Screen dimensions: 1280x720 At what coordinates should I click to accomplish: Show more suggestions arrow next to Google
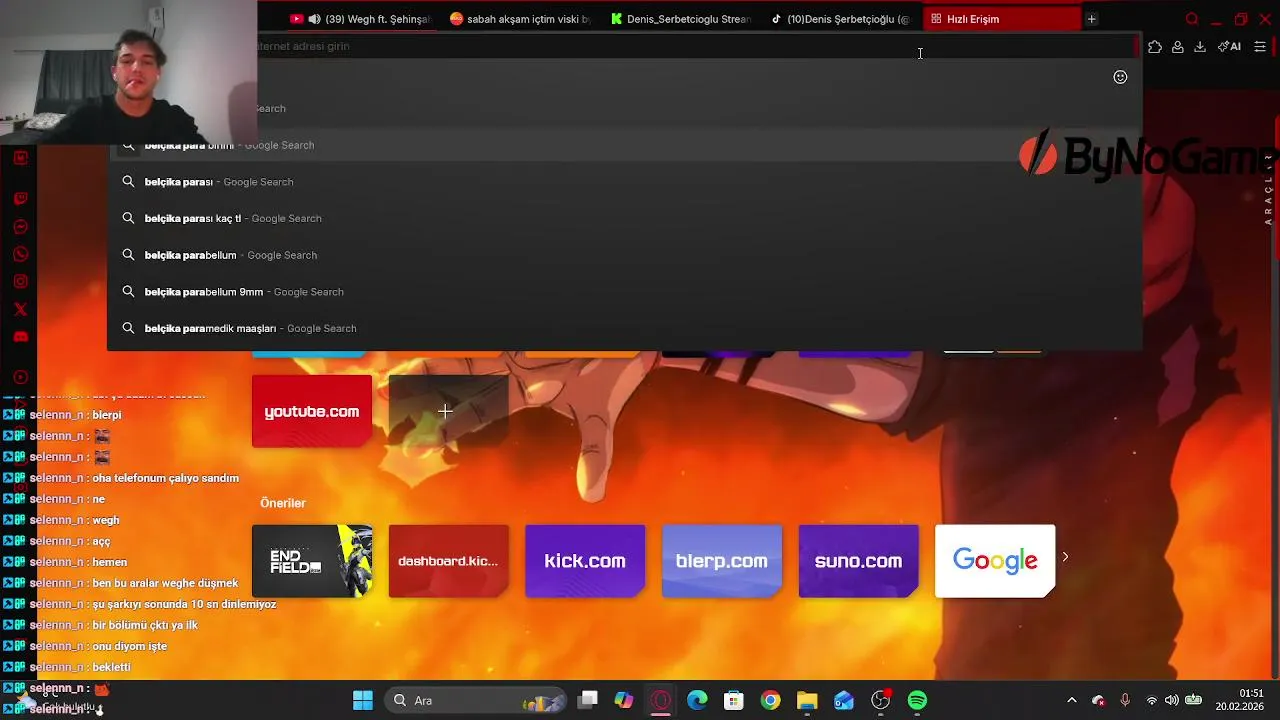1065,557
